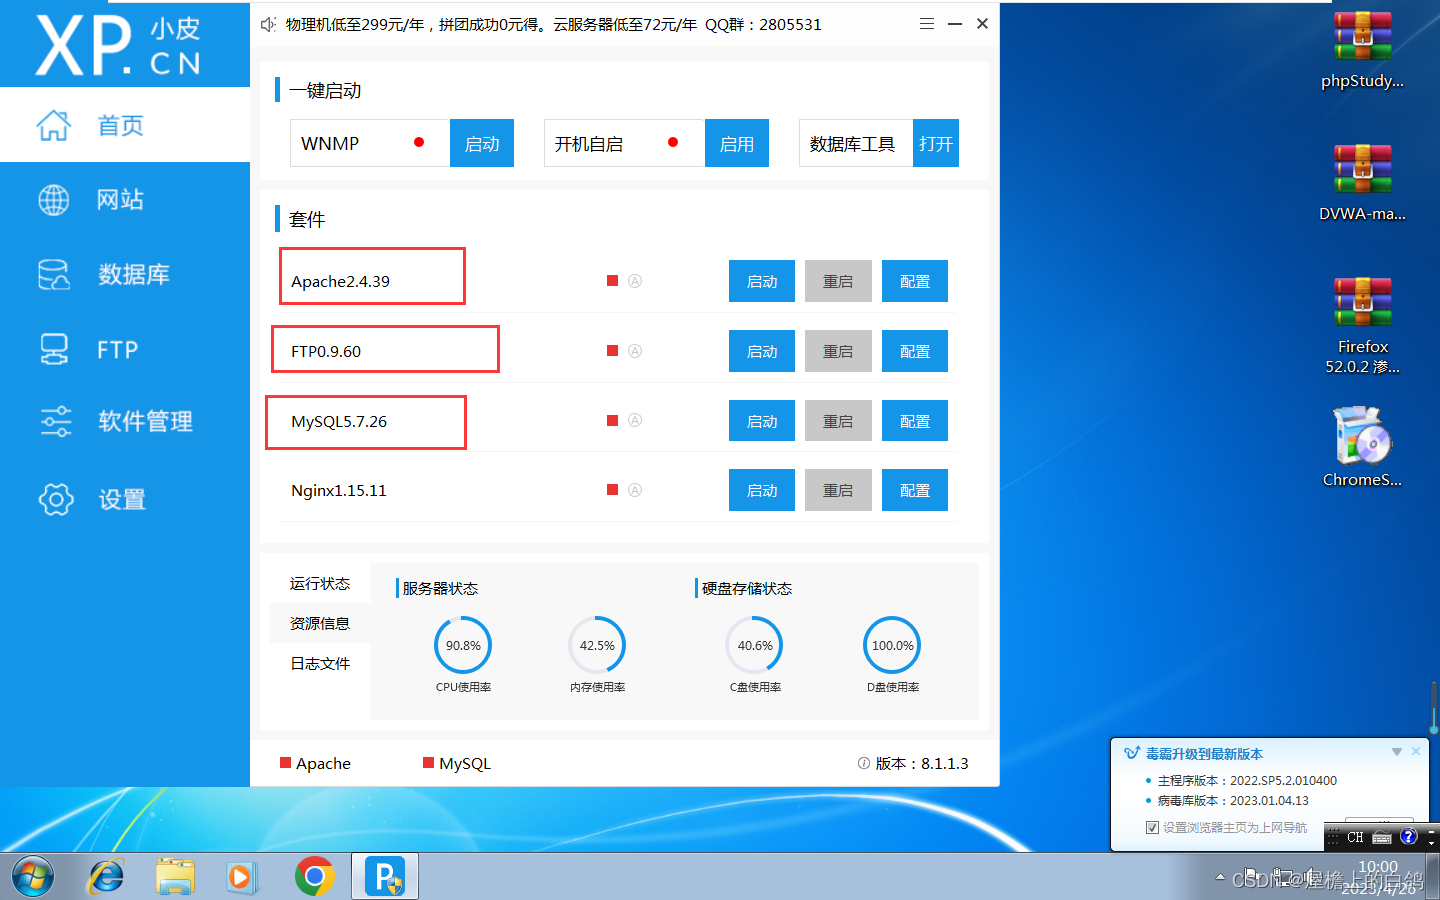Click the version info icon
This screenshot has width=1440, height=900.
point(864,763)
